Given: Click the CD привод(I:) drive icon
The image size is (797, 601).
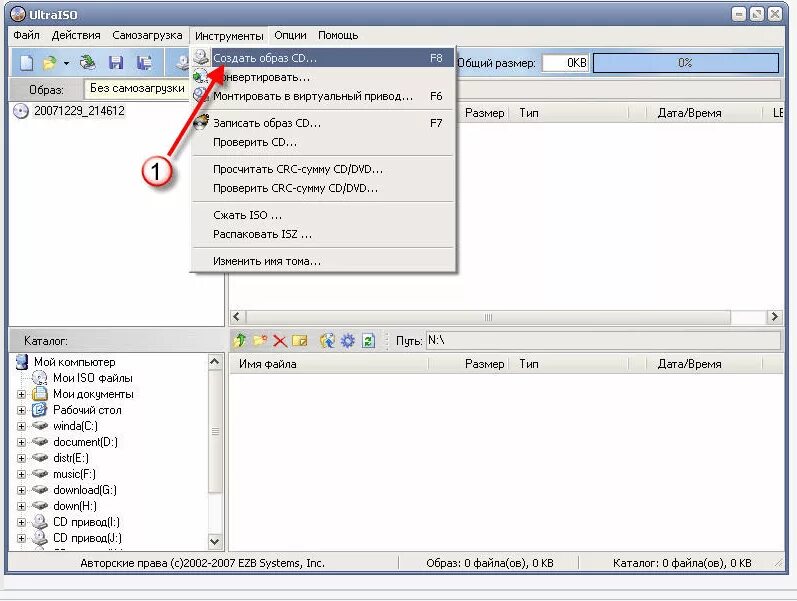Looking at the screenshot, I should click(40, 522).
